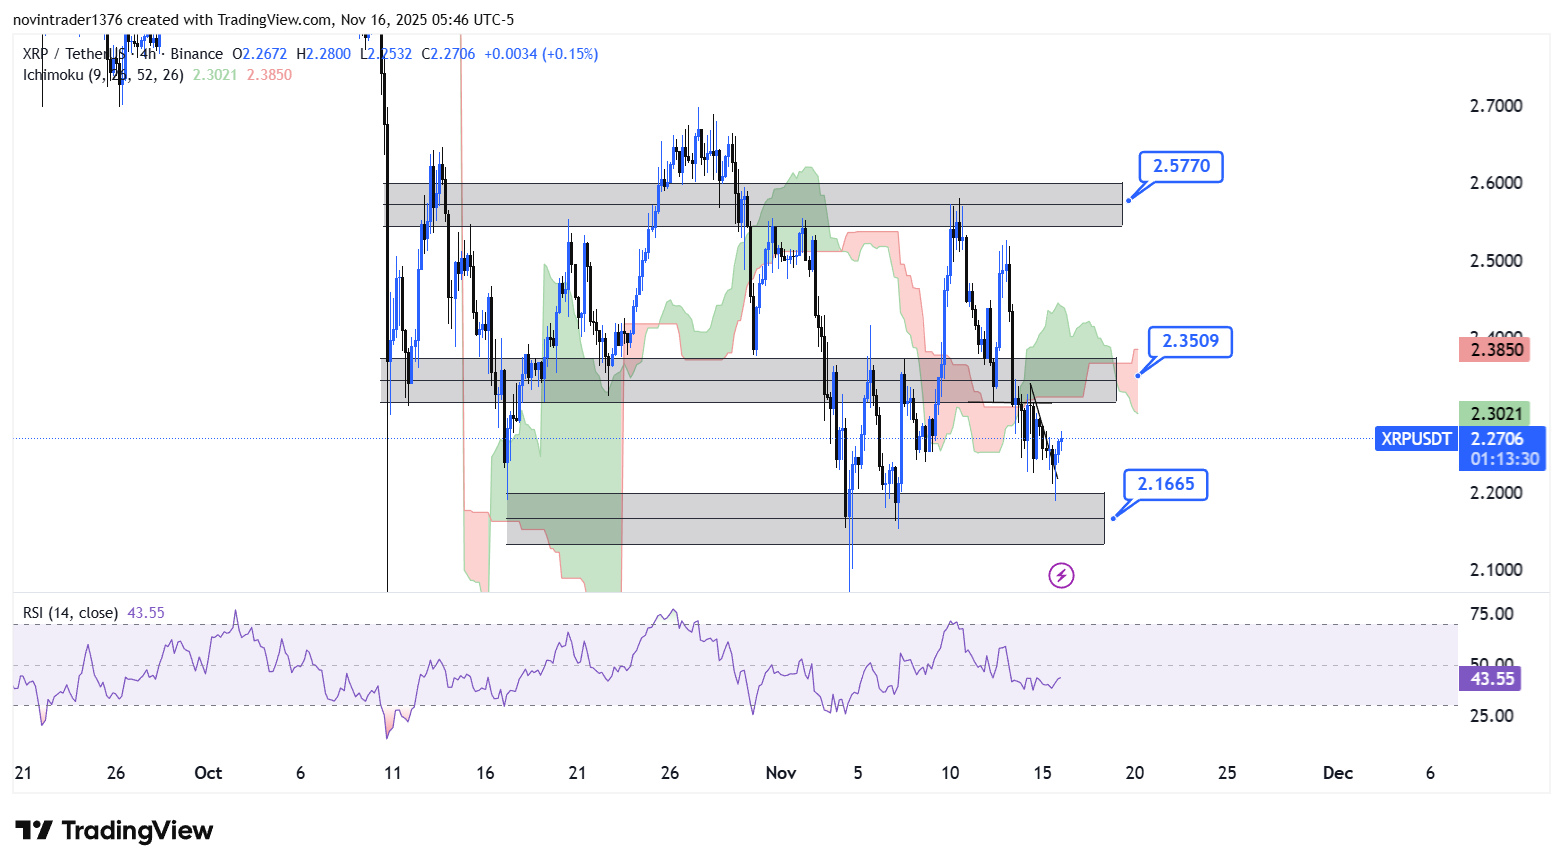The image size is (1563, 868).
Task: Click the 75.00 level on RSI axis
Action: [1491, 614]
